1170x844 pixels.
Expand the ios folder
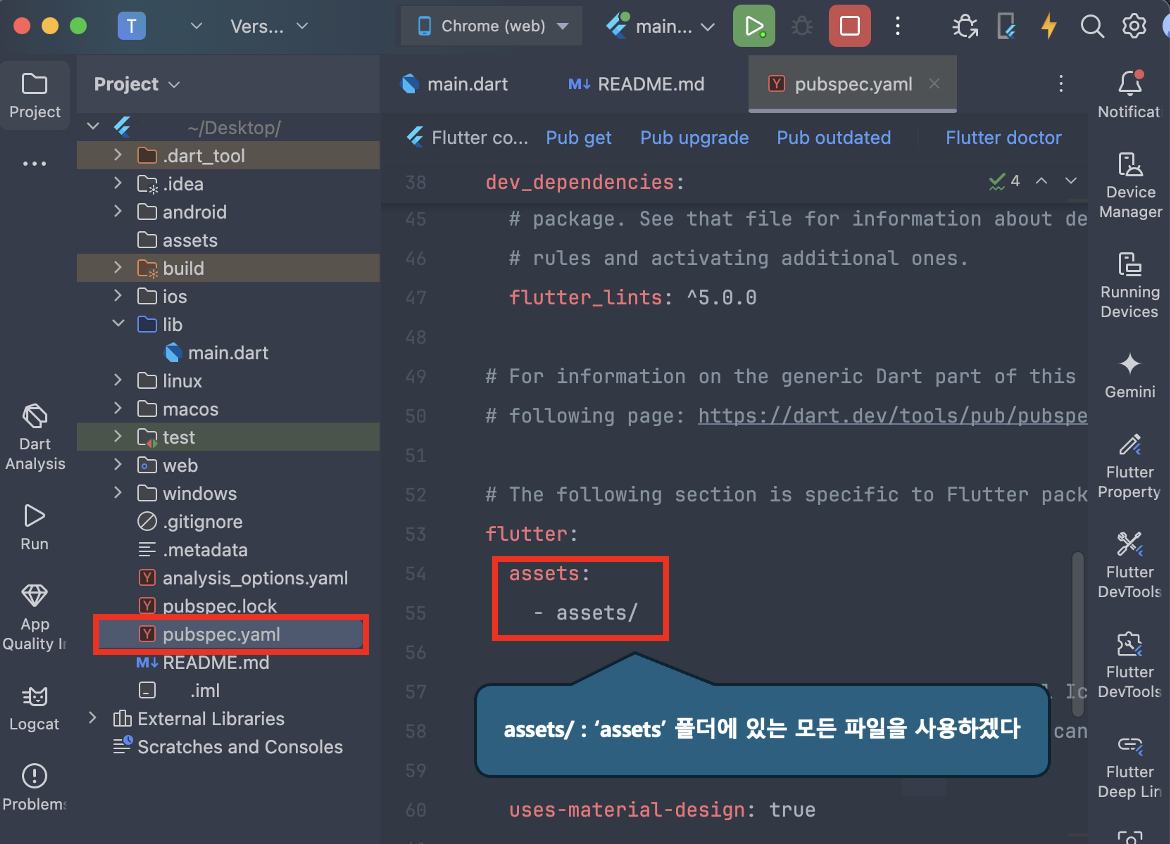click(117, 296)
